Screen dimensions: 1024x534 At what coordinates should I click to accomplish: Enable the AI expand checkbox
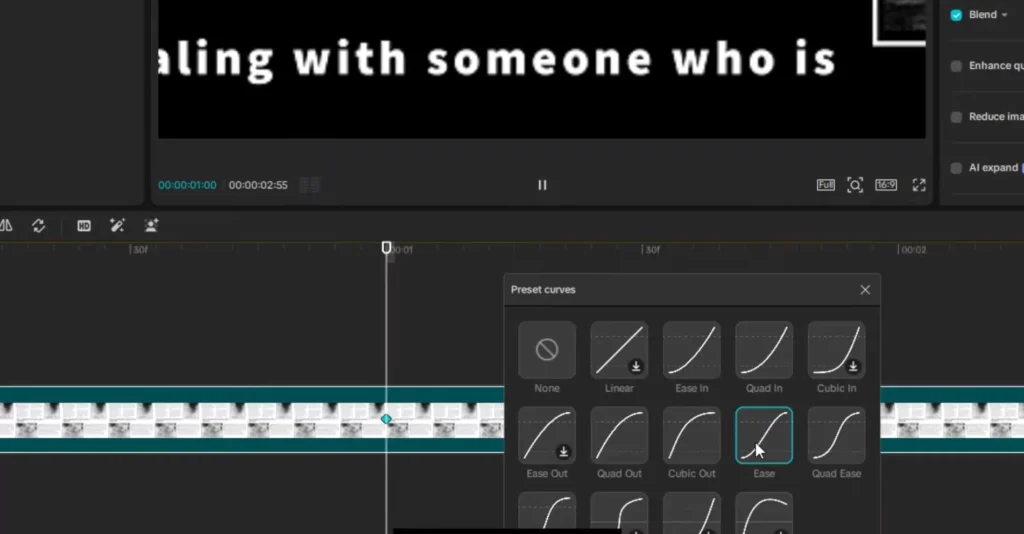coord(956,168)
